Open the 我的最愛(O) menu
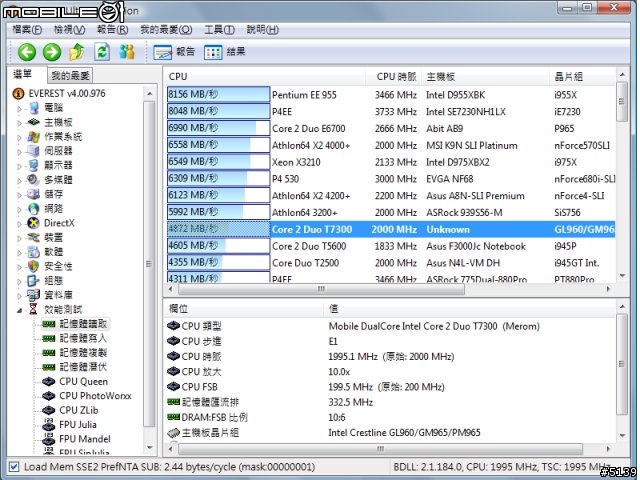Image resolution: width=640 pixels, height=480 pixels. point(166,30)
